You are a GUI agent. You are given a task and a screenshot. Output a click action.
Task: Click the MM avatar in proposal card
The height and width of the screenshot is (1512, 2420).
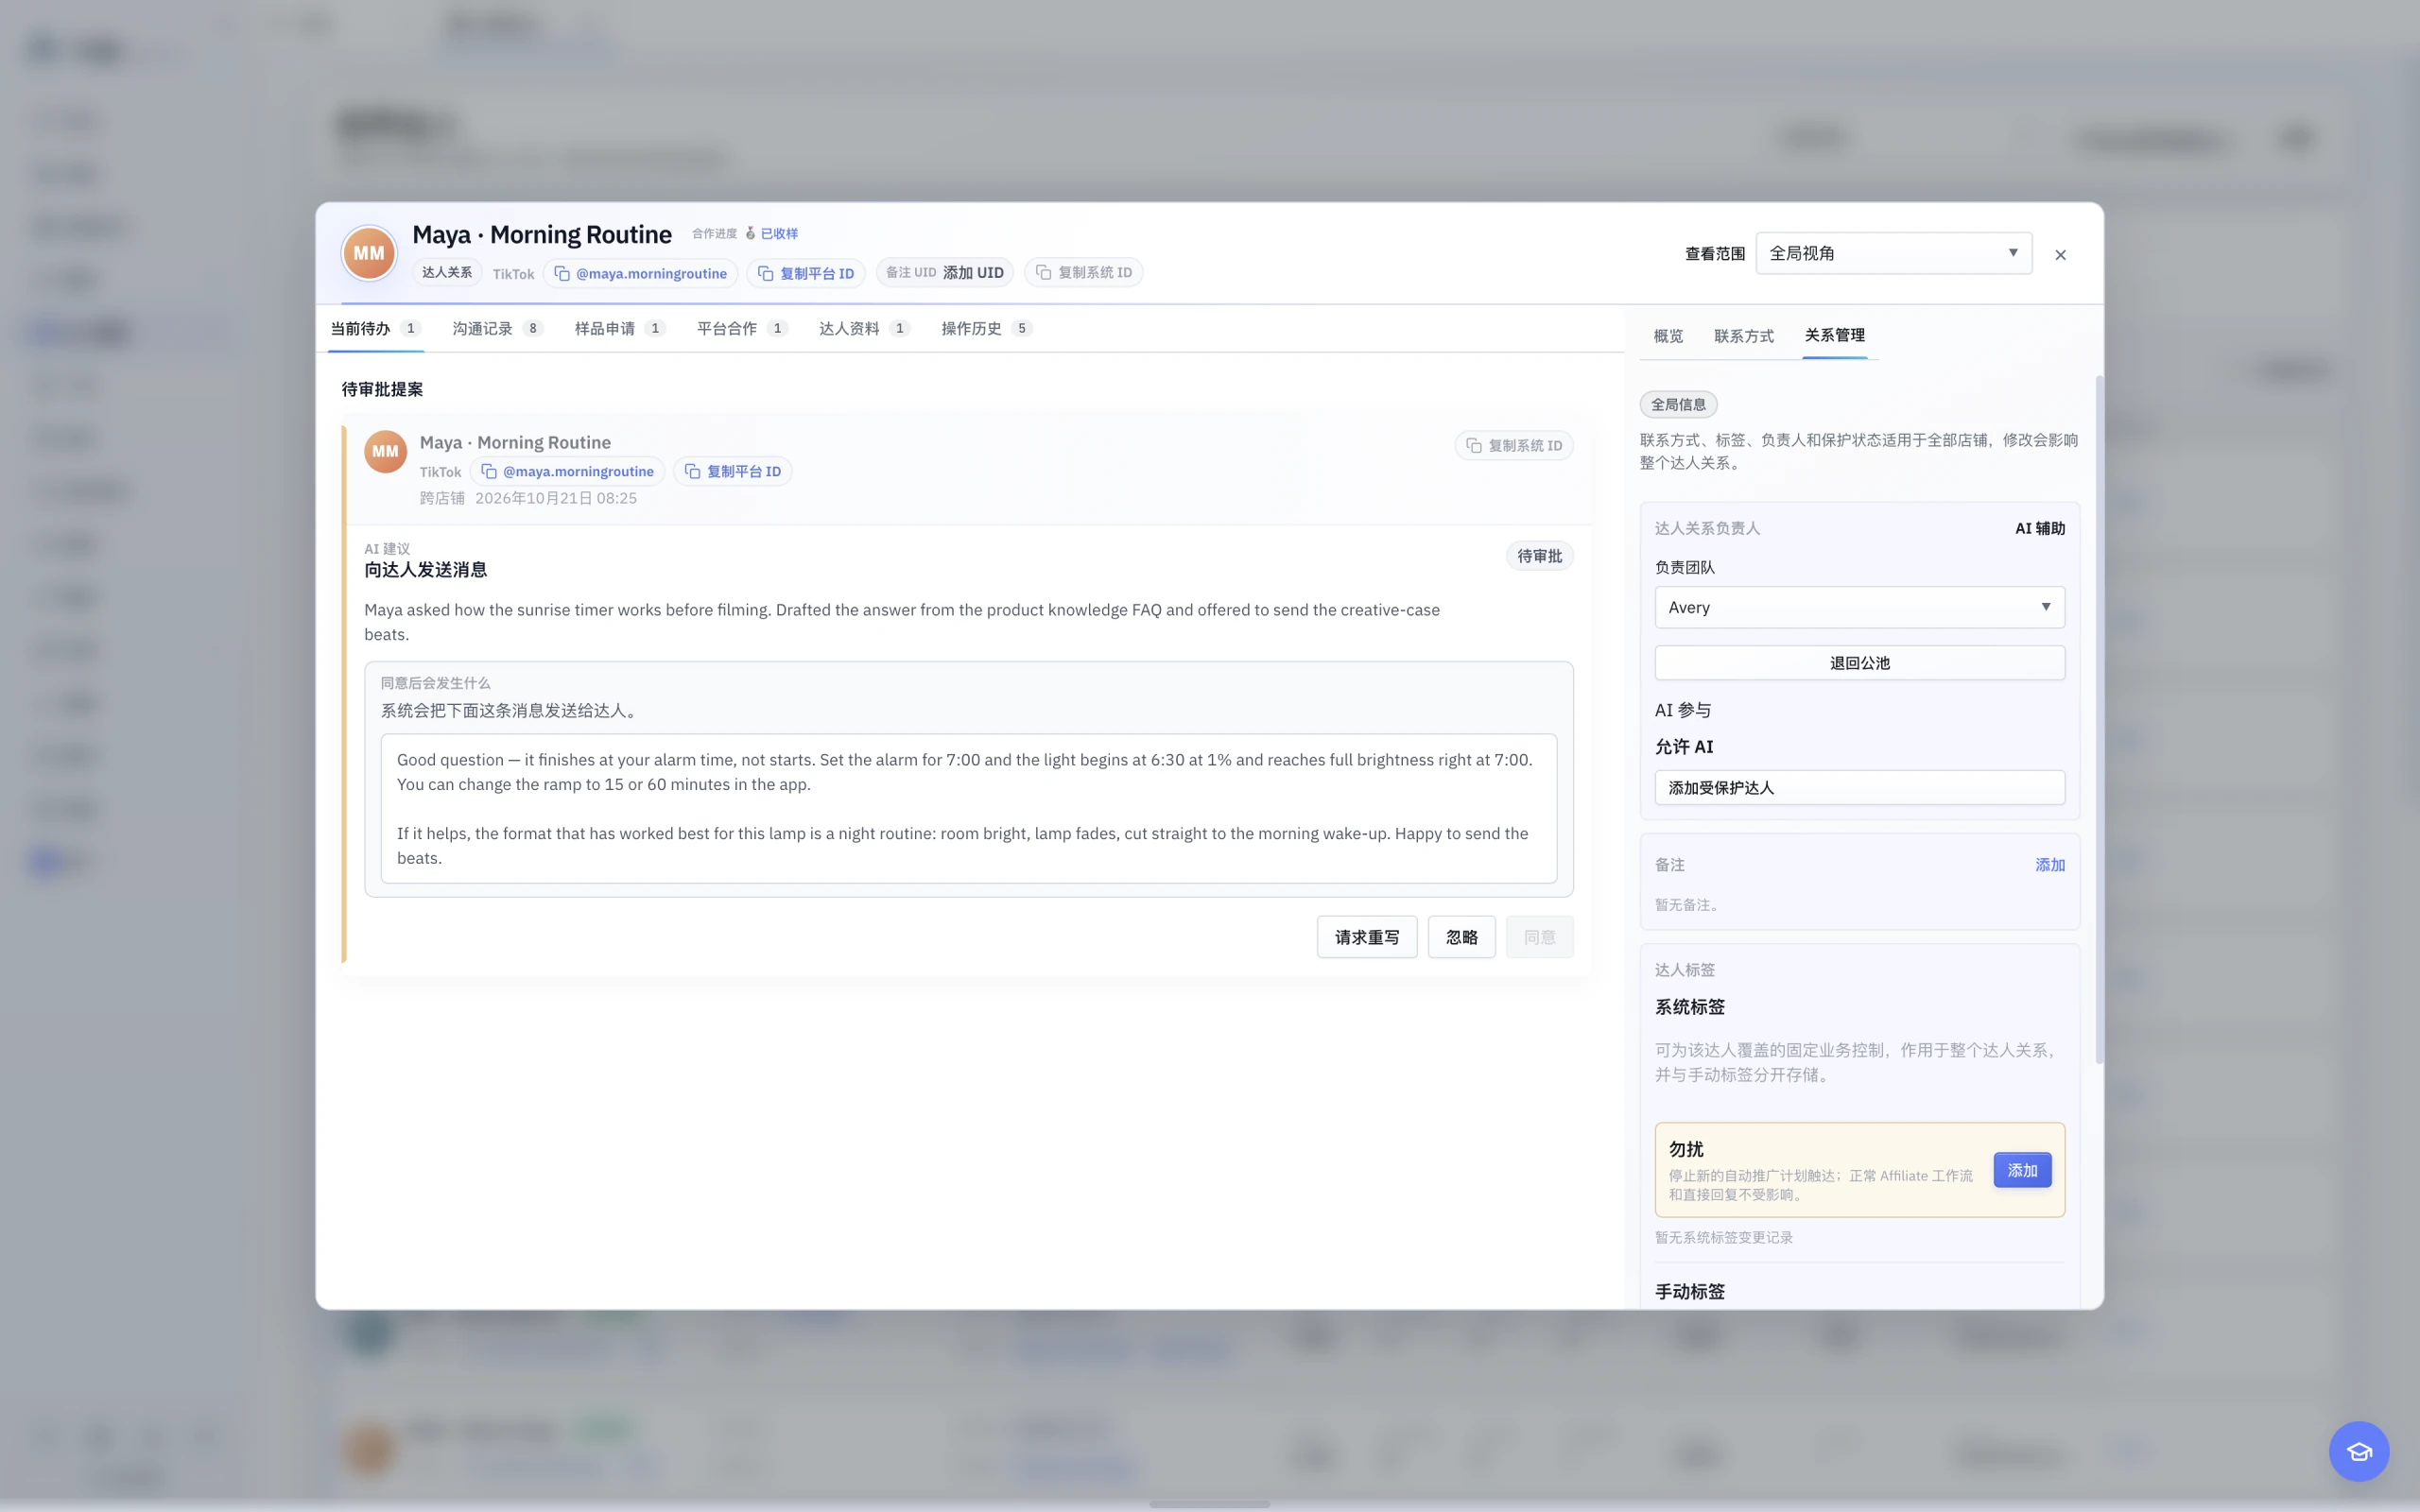(x=385, y=451)
